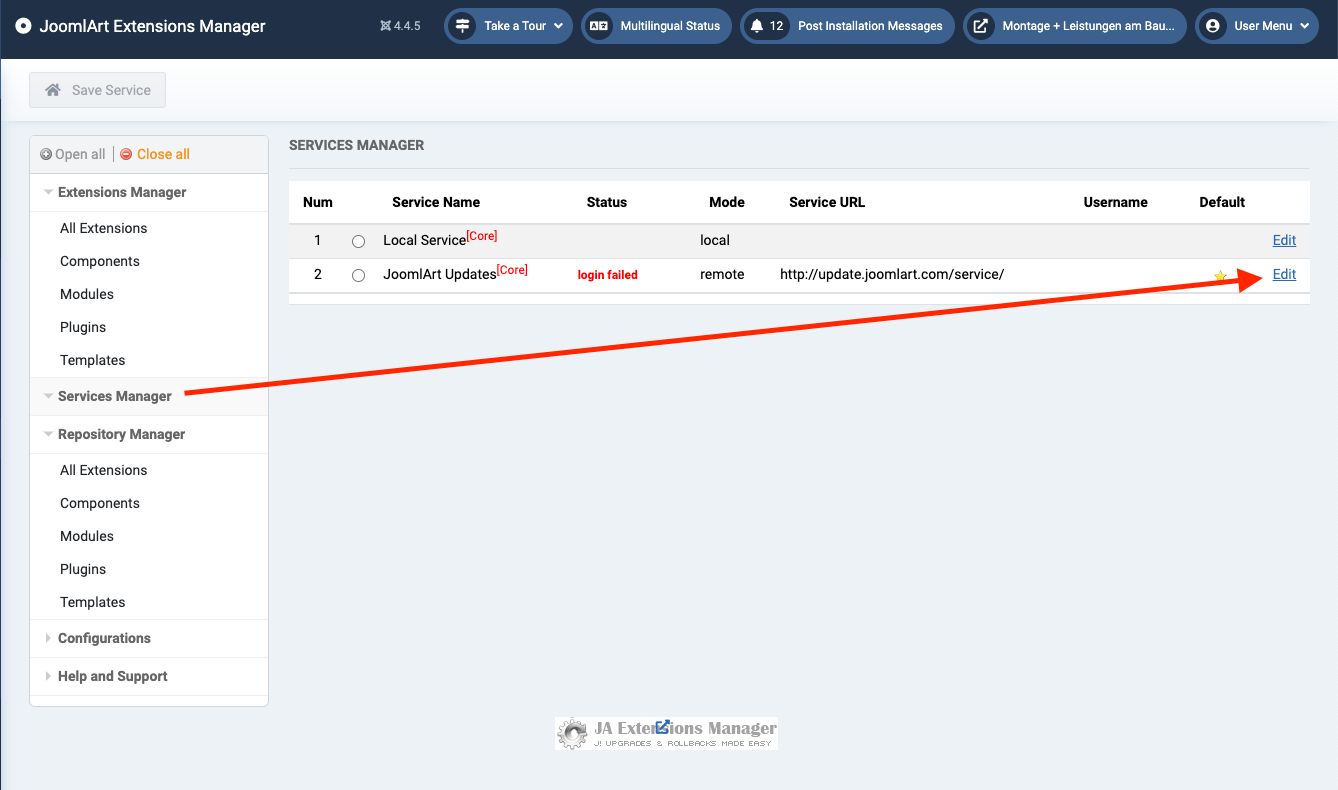Click the Service URL column header
Viewport: 1338px width, 790px height.
pyautogui.click(x=827, y=202)
